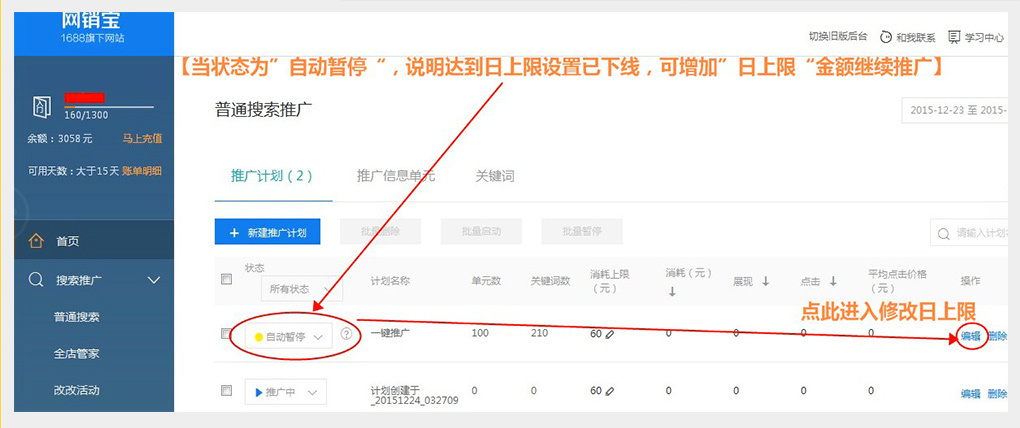
Task: Check the box for the 一键推广 plan row
Action: (x=226, y=334)
